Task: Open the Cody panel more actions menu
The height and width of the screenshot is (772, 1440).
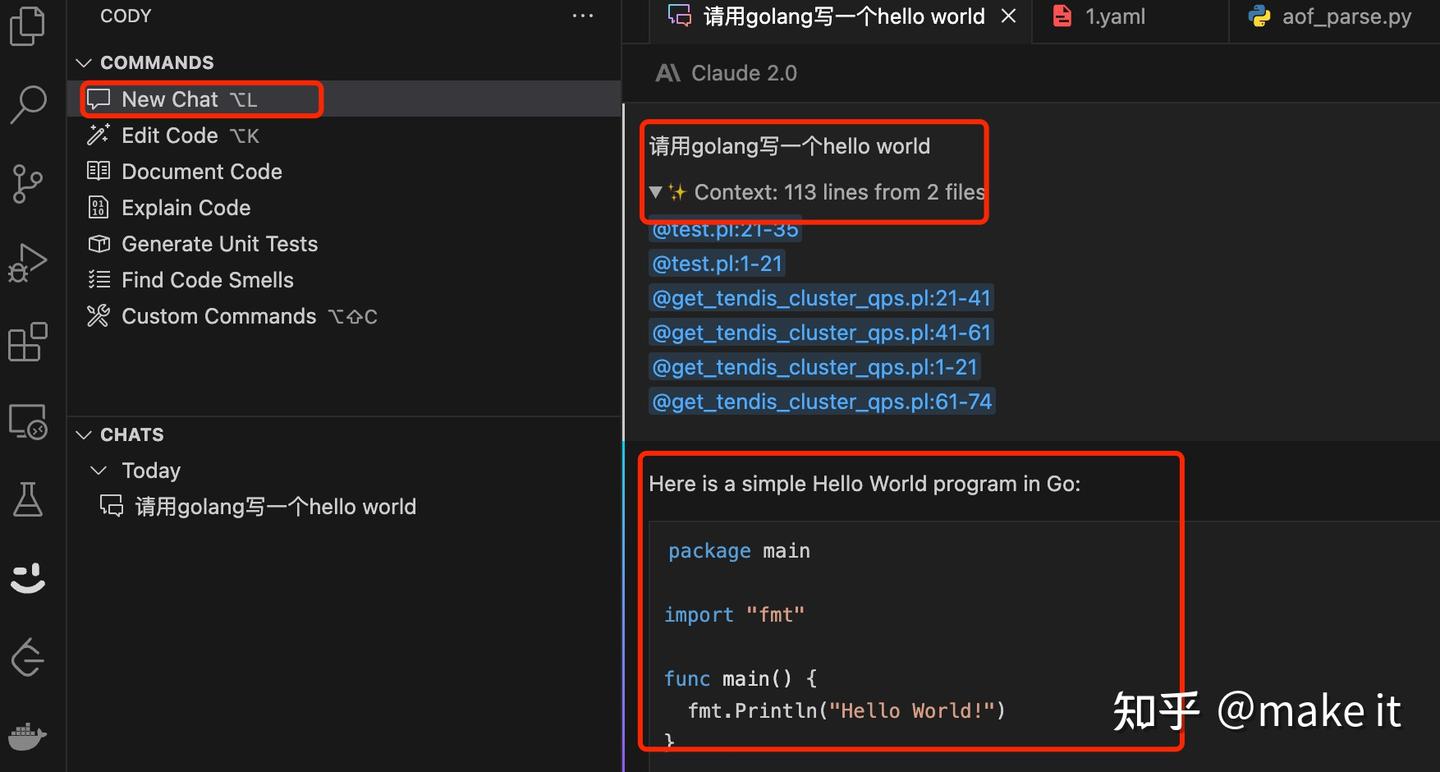Action: click(x=582, y=15)
